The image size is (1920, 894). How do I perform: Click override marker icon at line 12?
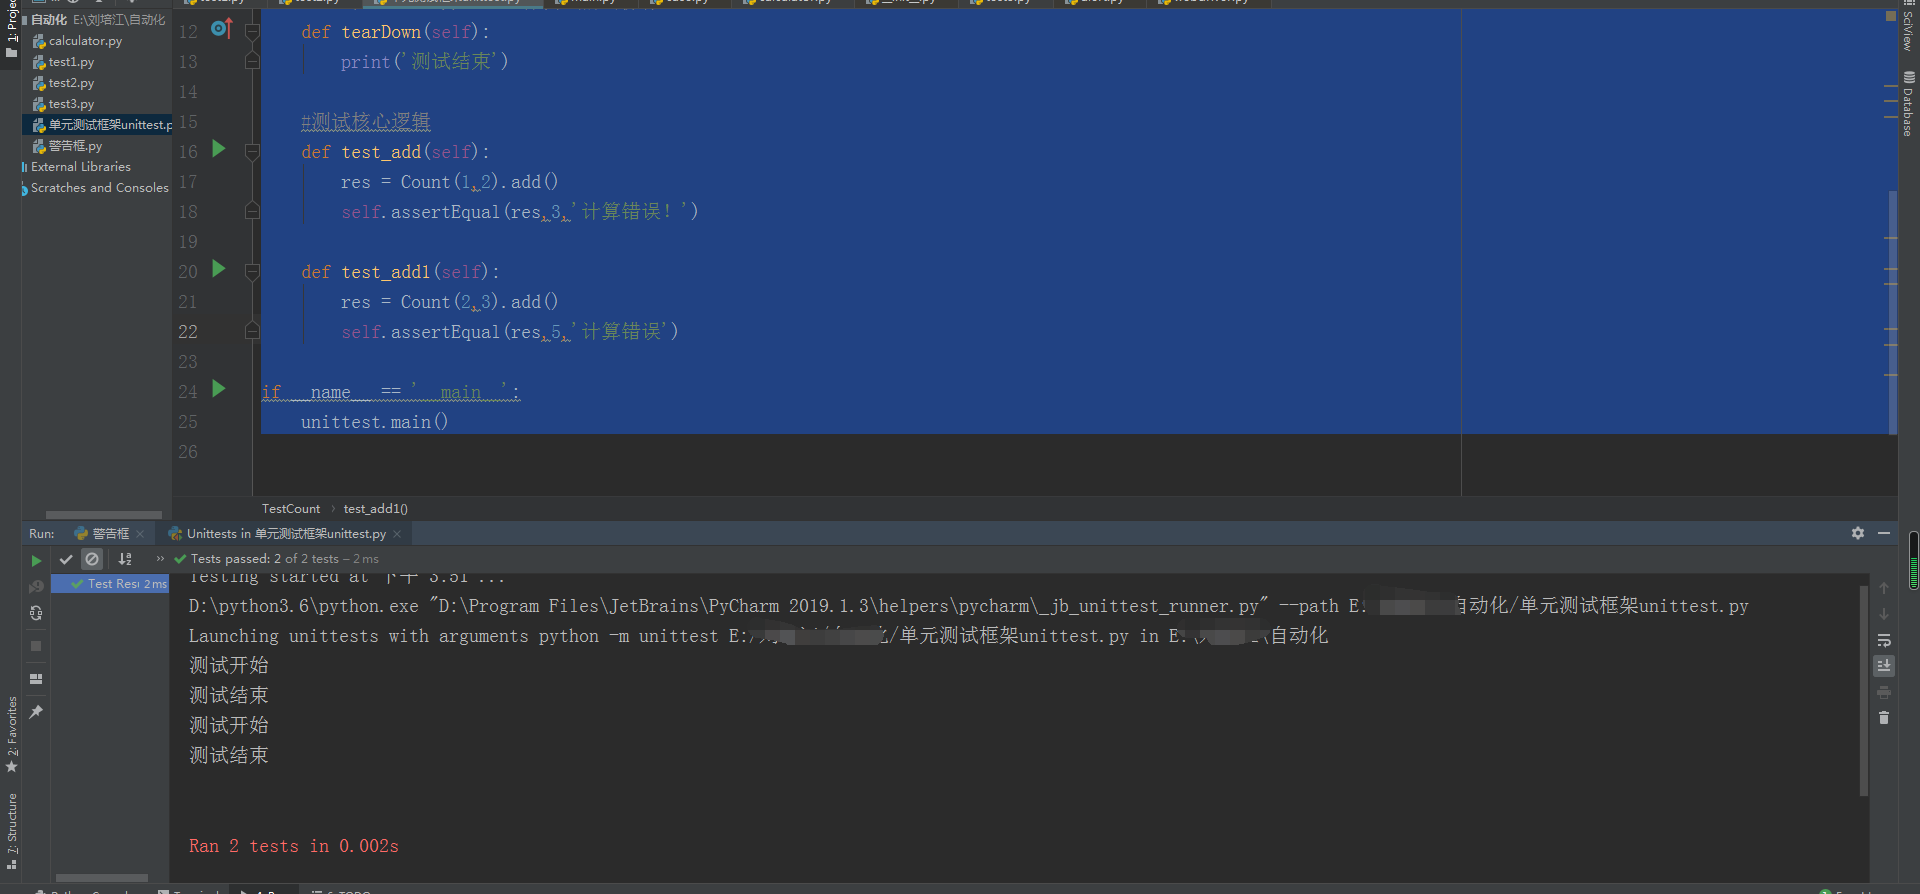[221, 29]
